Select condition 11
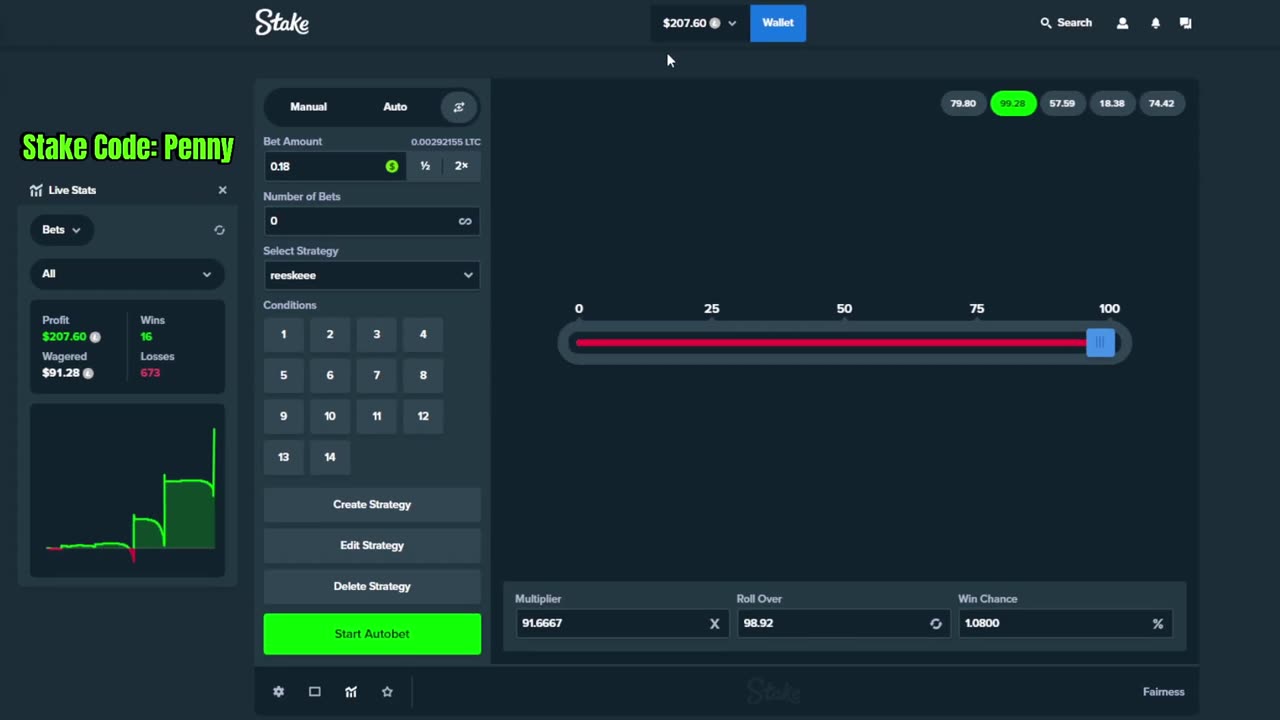Screen dimensions: 1280x720 tap(376, 417)
